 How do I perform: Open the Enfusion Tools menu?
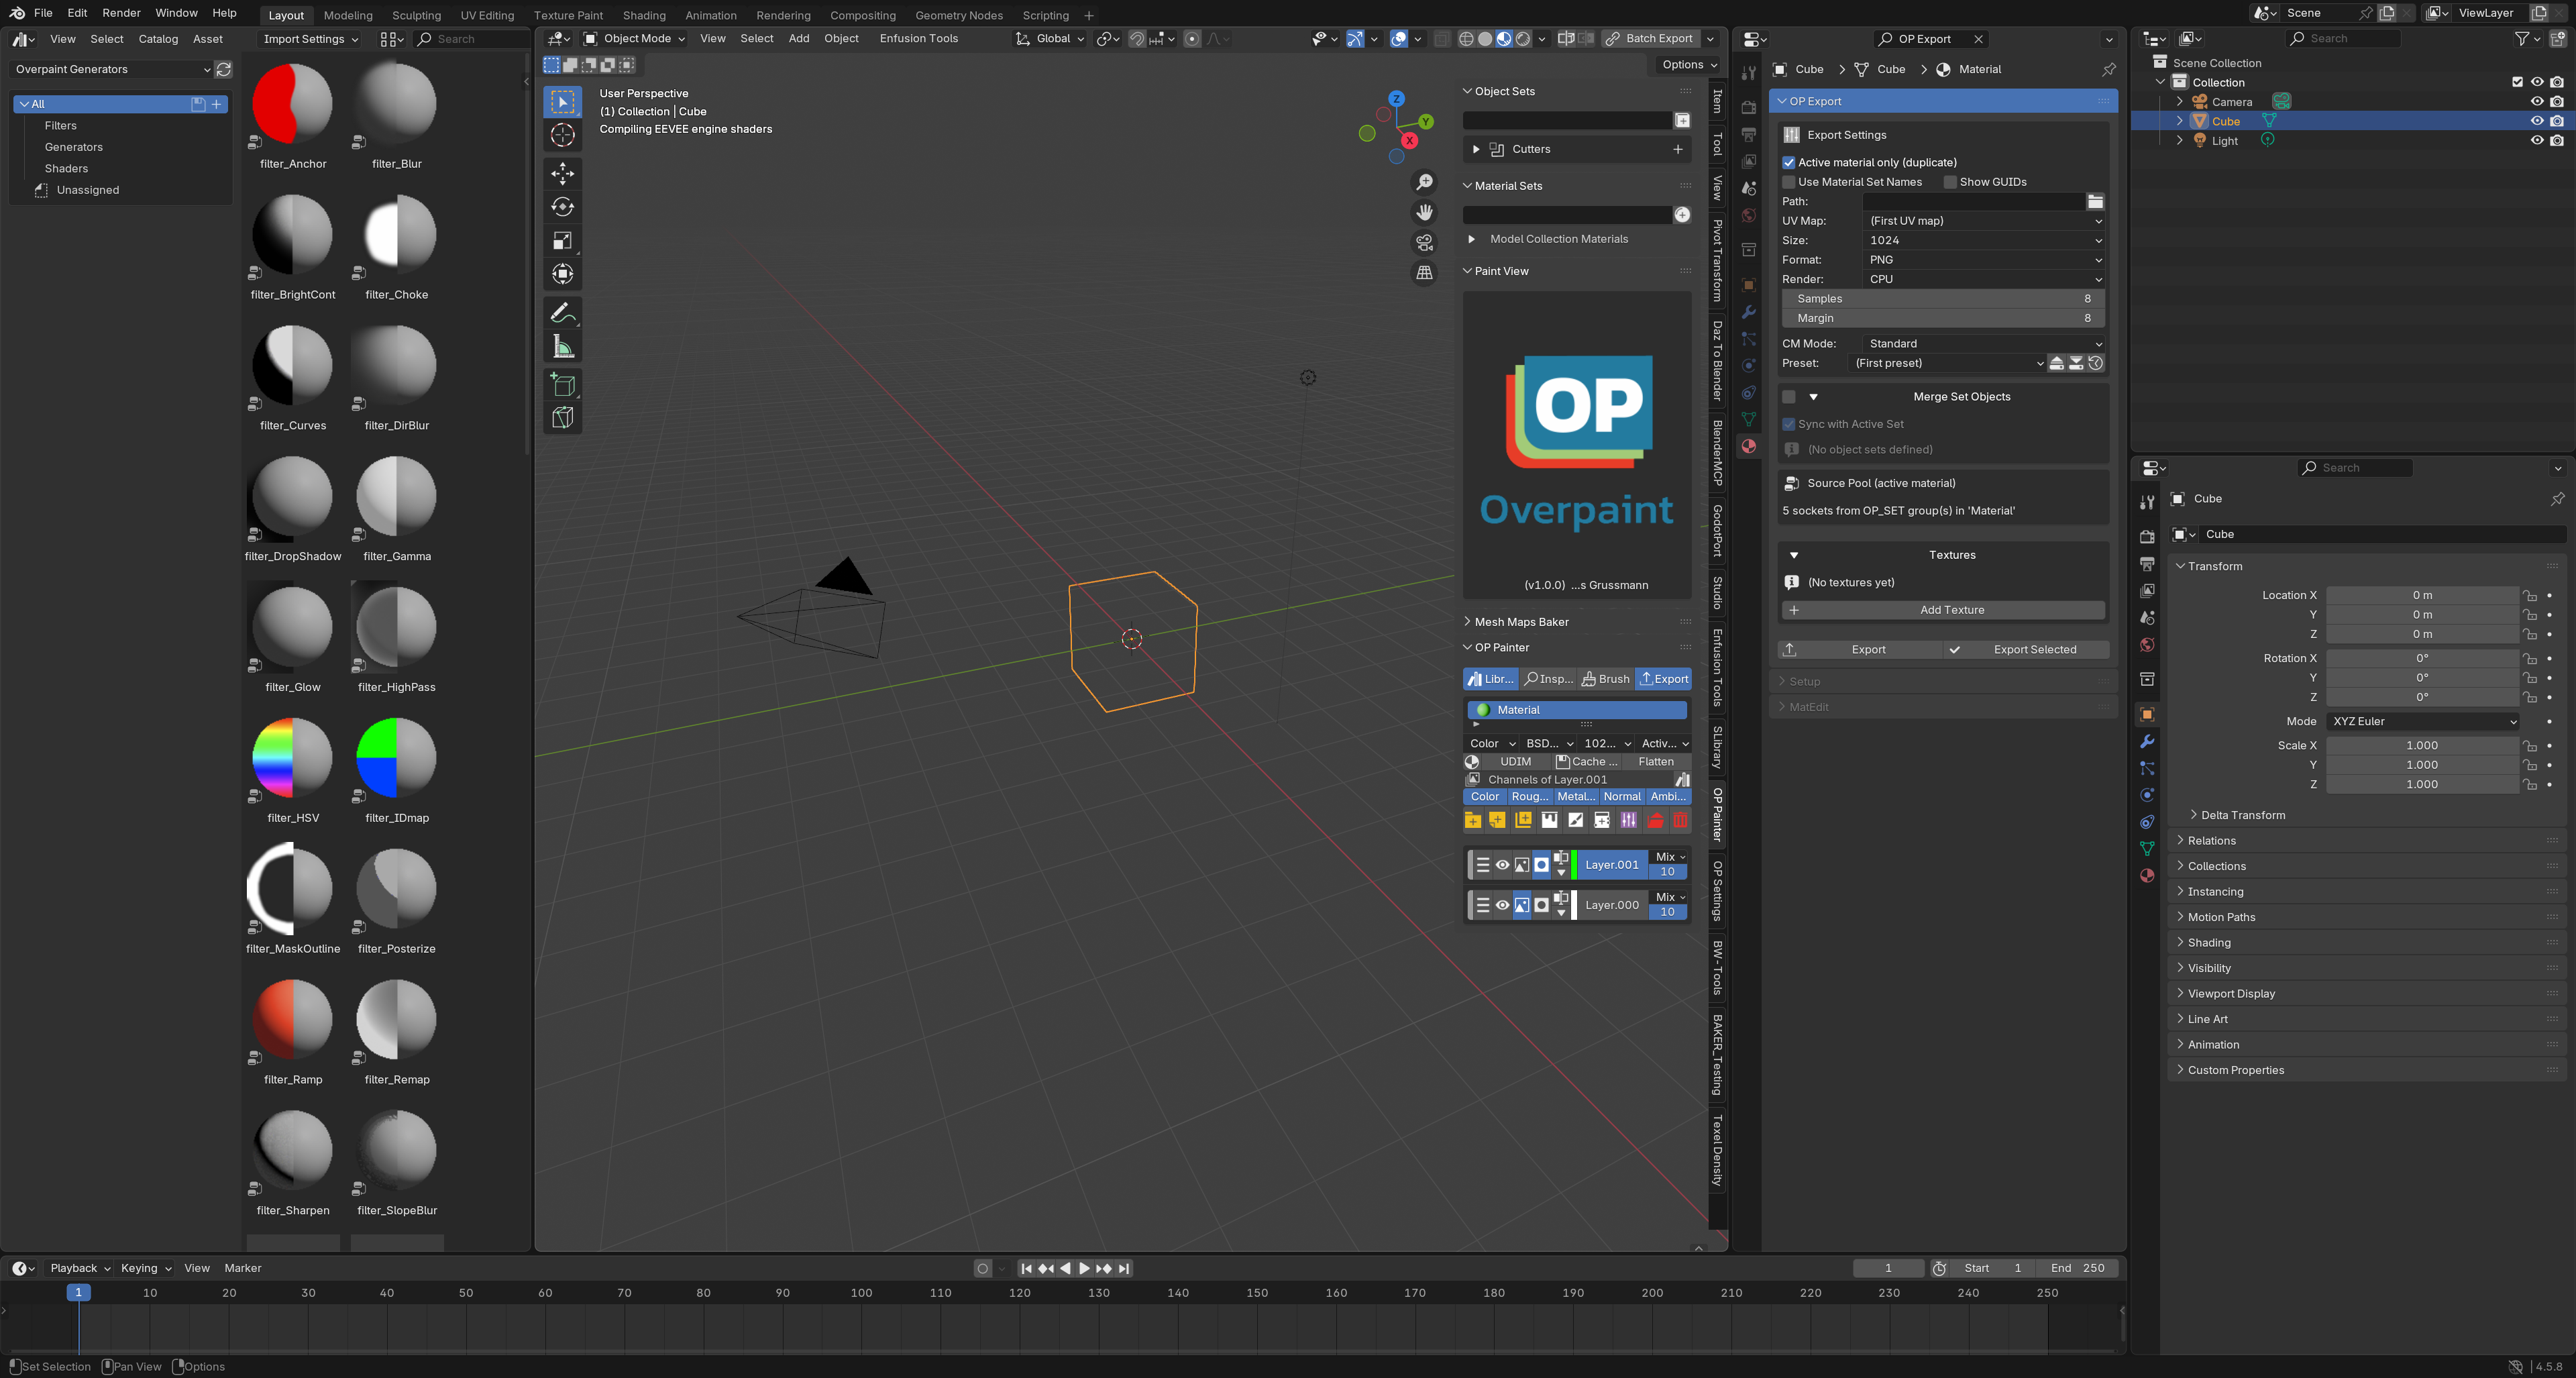coord(918,38)
